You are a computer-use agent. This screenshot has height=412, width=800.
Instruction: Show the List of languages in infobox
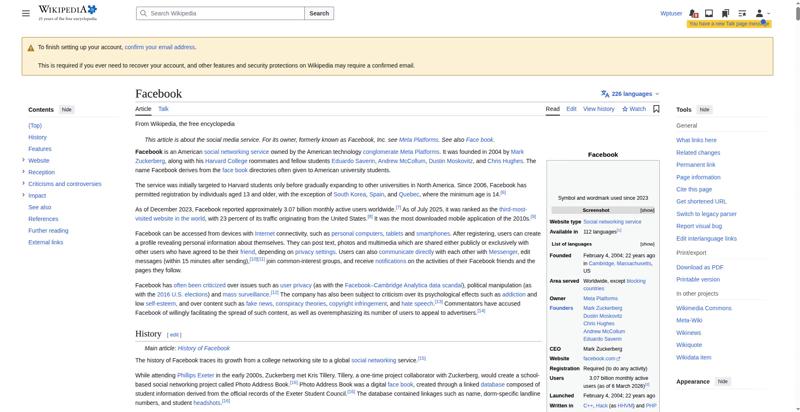click(x=647, y=244)
